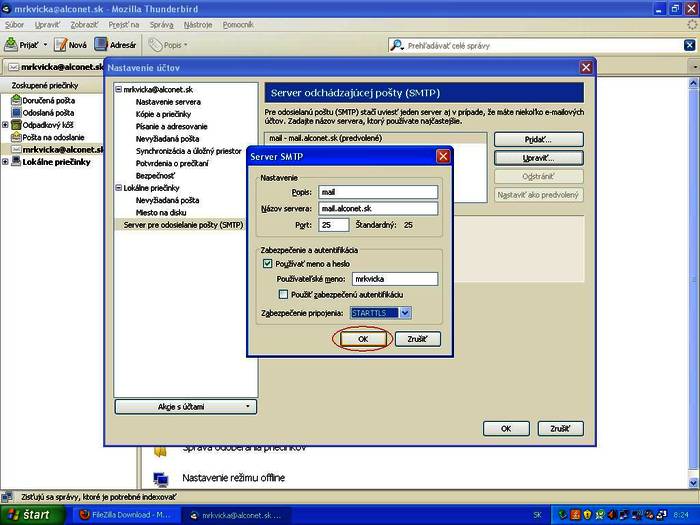The image size is (700, 525).
Task: Close the Server SMTP dialog
Action: coord(443,156)
